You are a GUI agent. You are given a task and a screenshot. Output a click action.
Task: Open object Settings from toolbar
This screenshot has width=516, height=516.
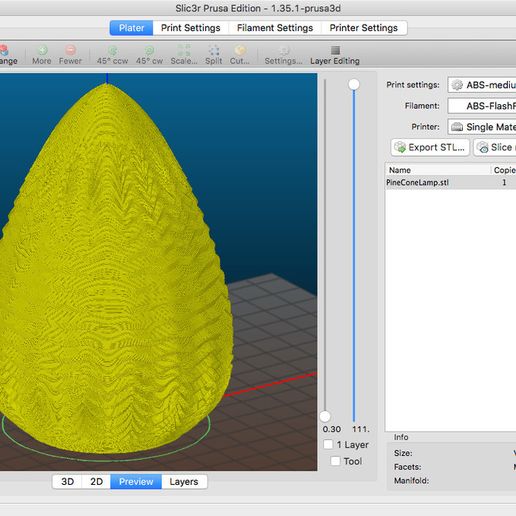coord(283,55)
